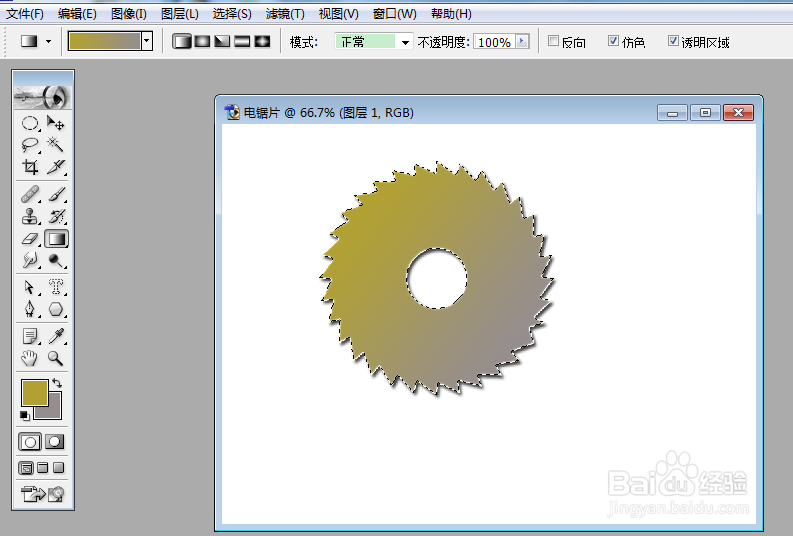Select the Hand tool
This screenshot has width=793, height=536.
tap(30, 359)
